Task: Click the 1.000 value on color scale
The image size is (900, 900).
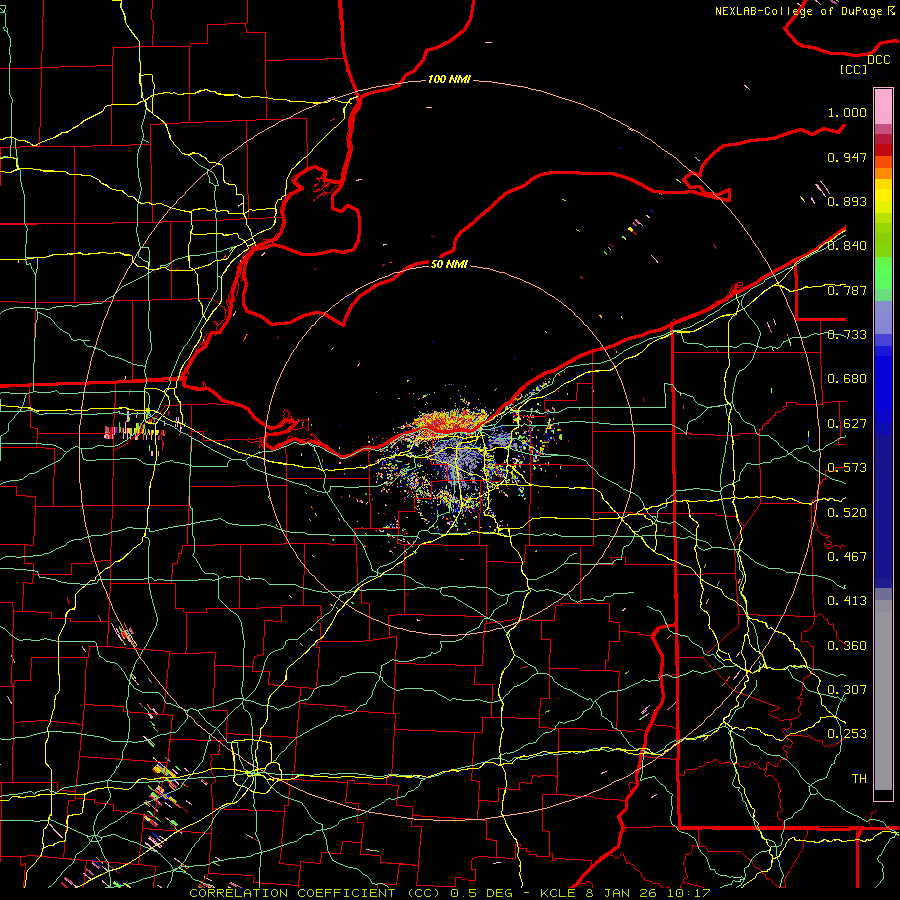Action: pyautogui.click(x=847, y=112)
